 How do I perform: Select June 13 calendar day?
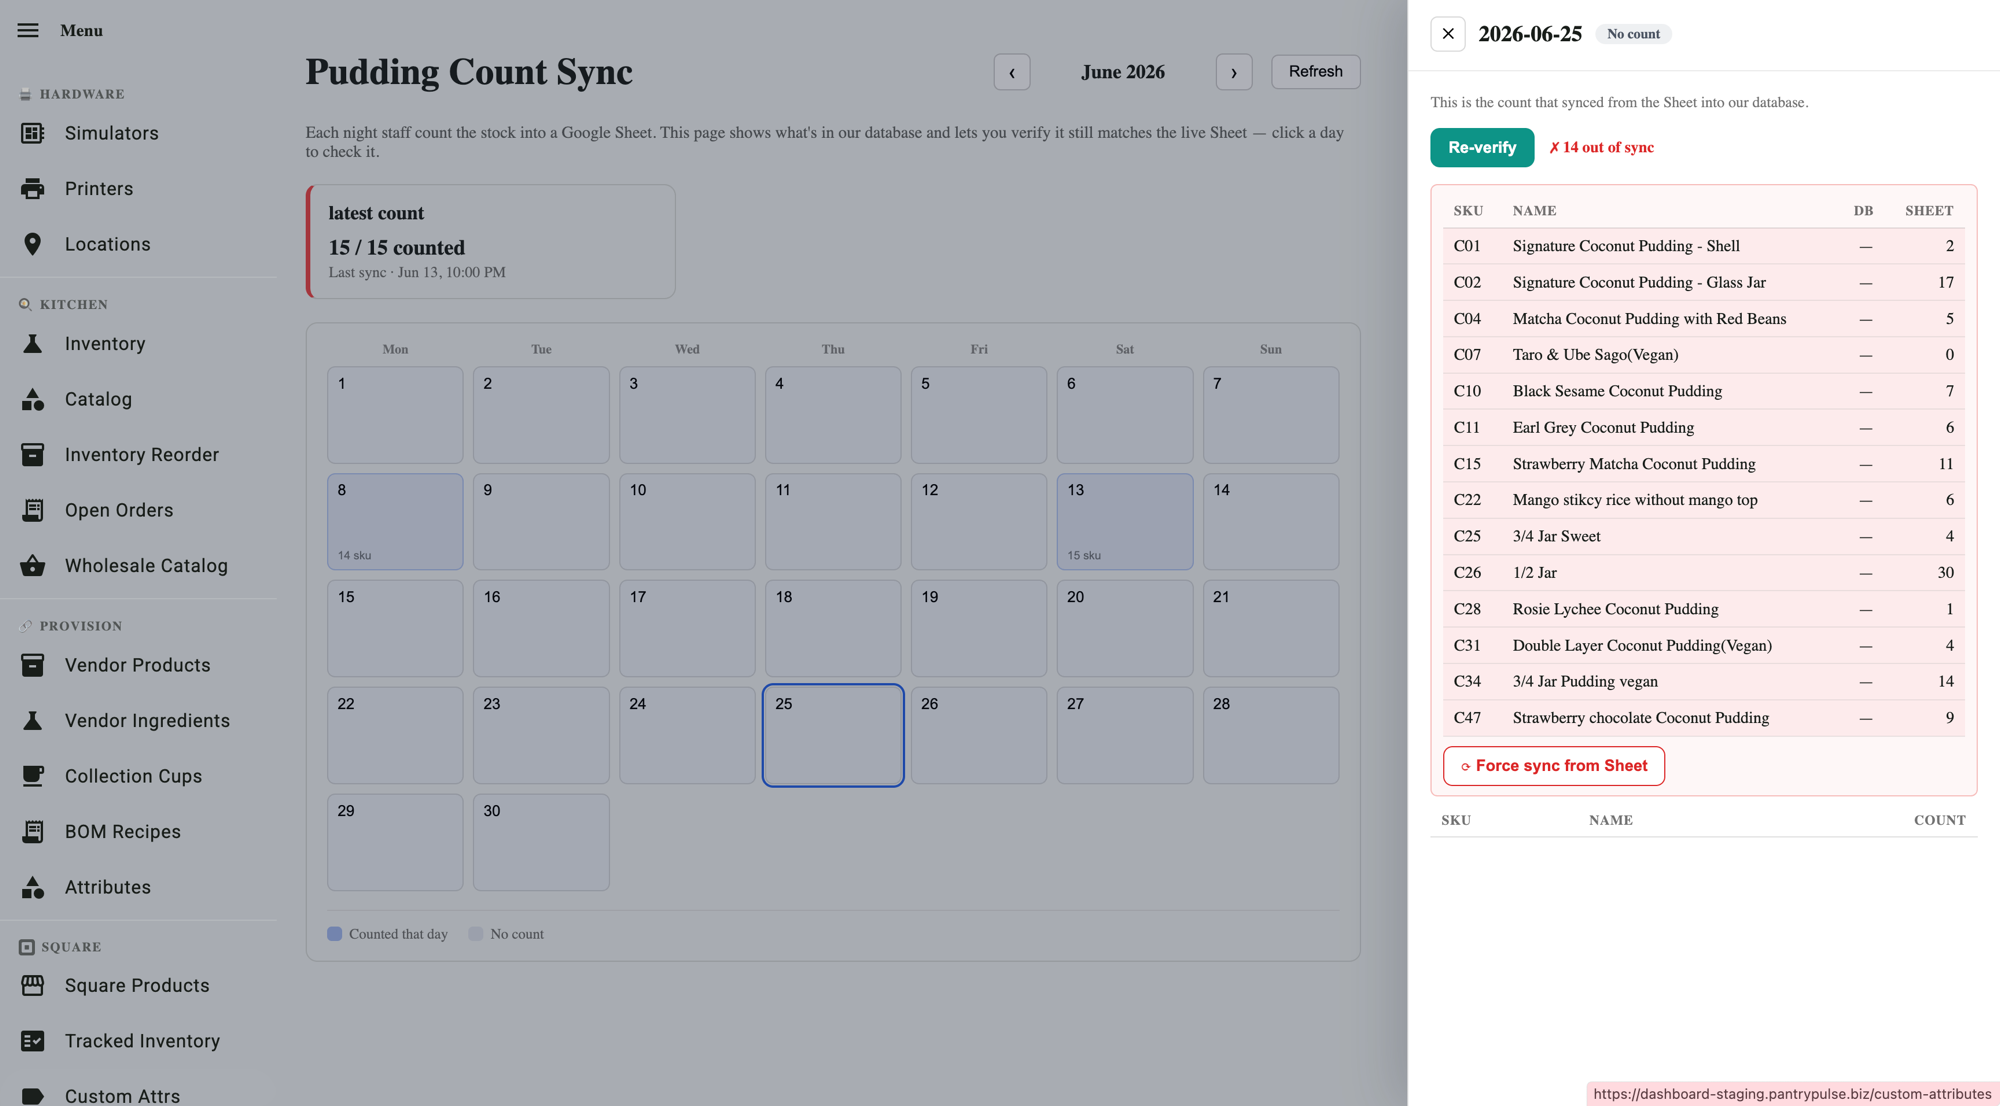(x=1125, y=522)
